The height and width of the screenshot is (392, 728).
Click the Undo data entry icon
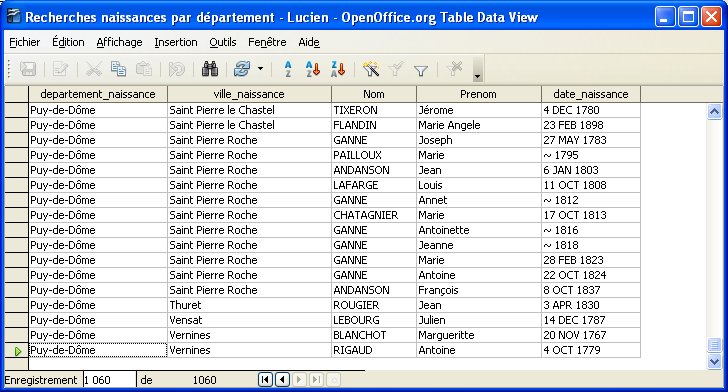[176, 69]
